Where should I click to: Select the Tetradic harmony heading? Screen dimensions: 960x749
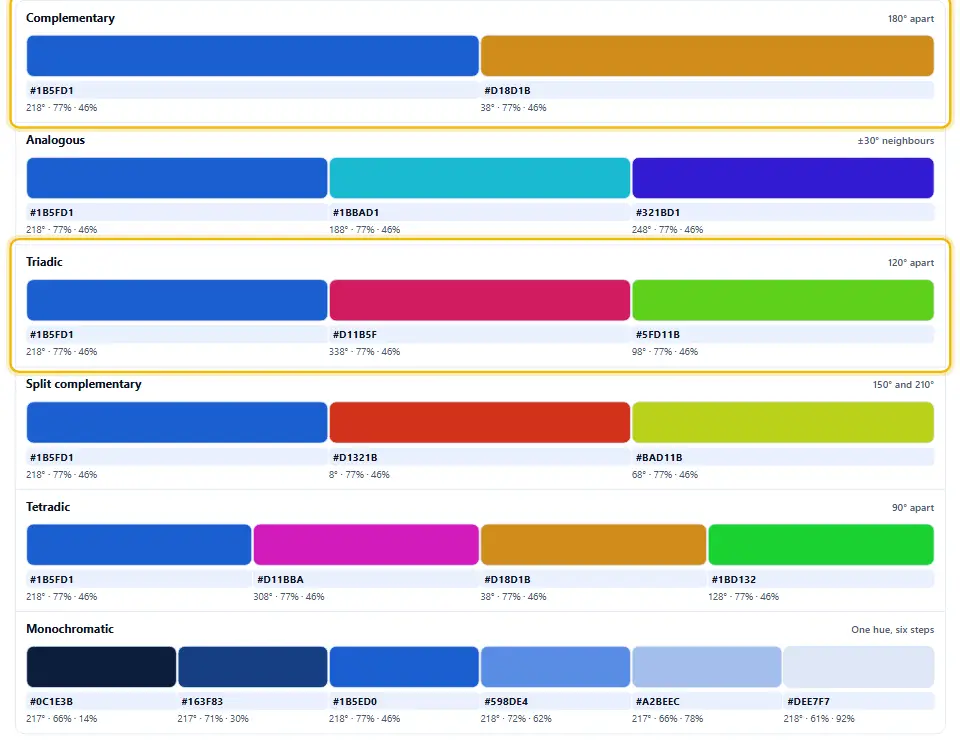48,506
